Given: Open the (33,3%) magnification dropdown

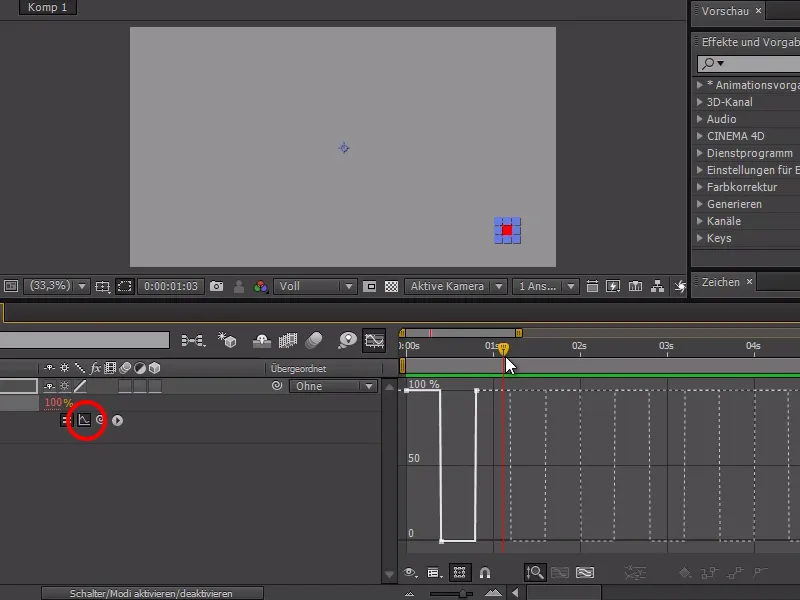Looking at the screenshot, I should (x=57, y=286).
